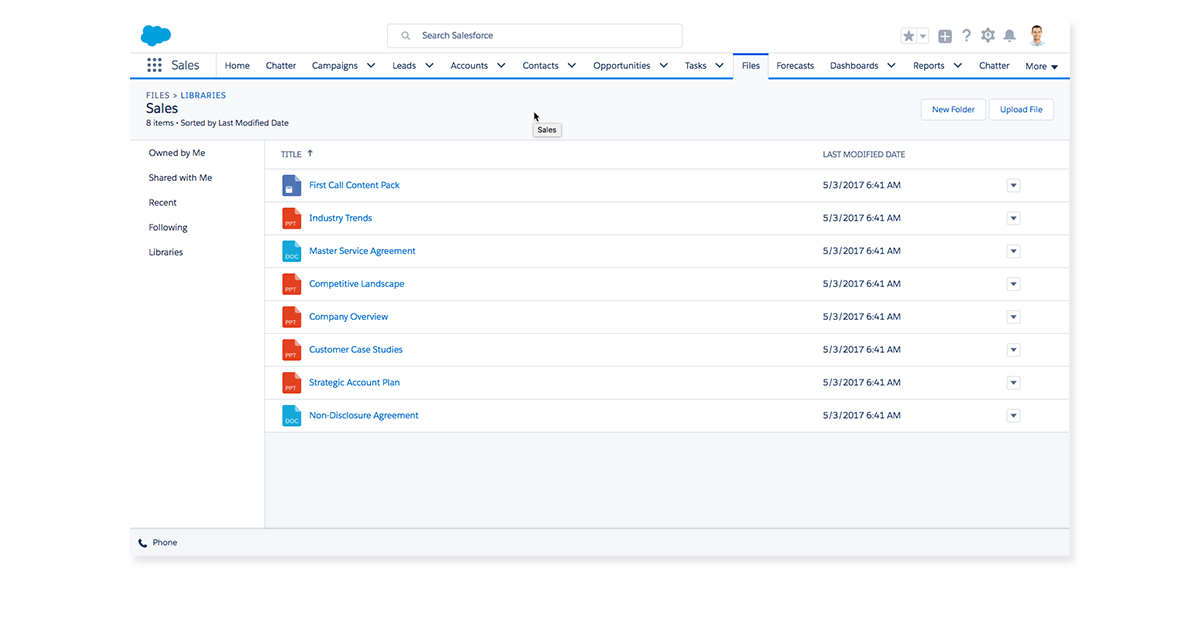Open the user profile avatar
Viewport: 1200px width, 640px height.
coord(1037,36)
